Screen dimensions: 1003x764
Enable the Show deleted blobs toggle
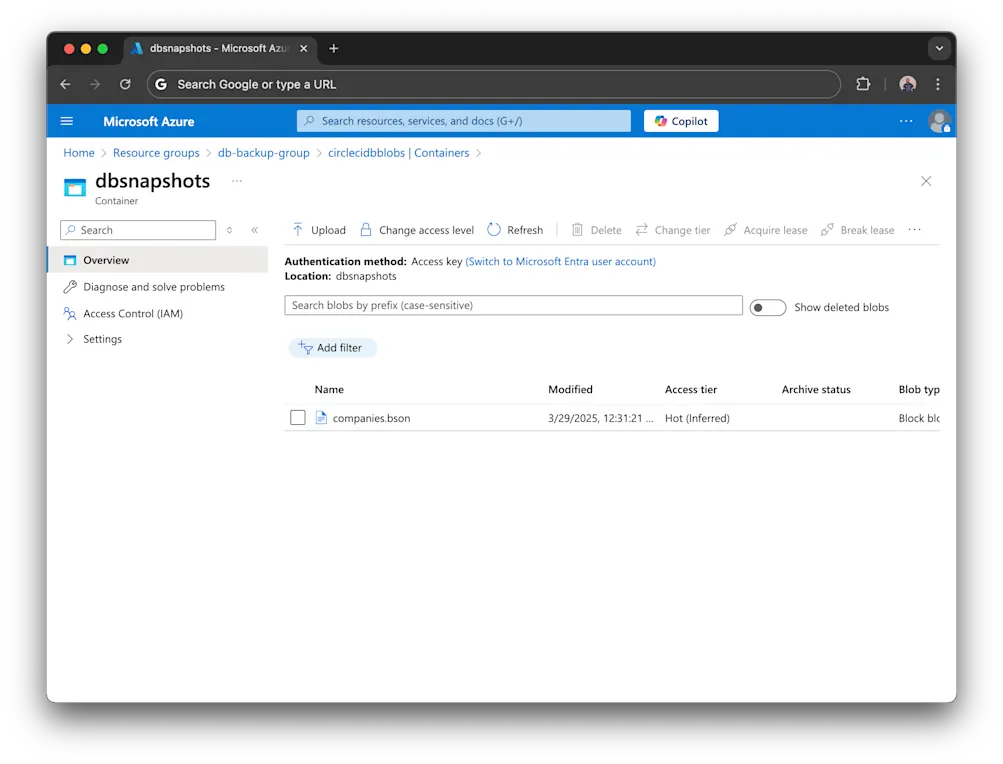[x=767, y=307]
